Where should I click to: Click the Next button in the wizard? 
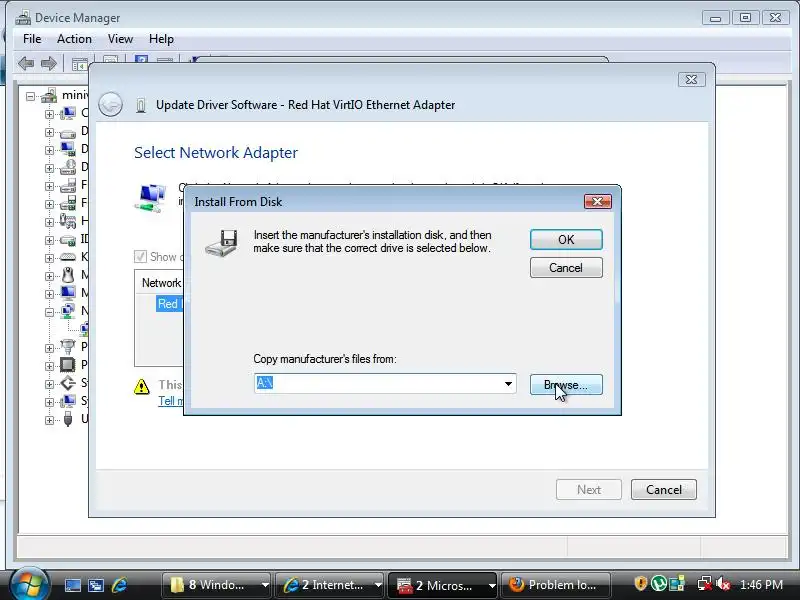(589, 489)
